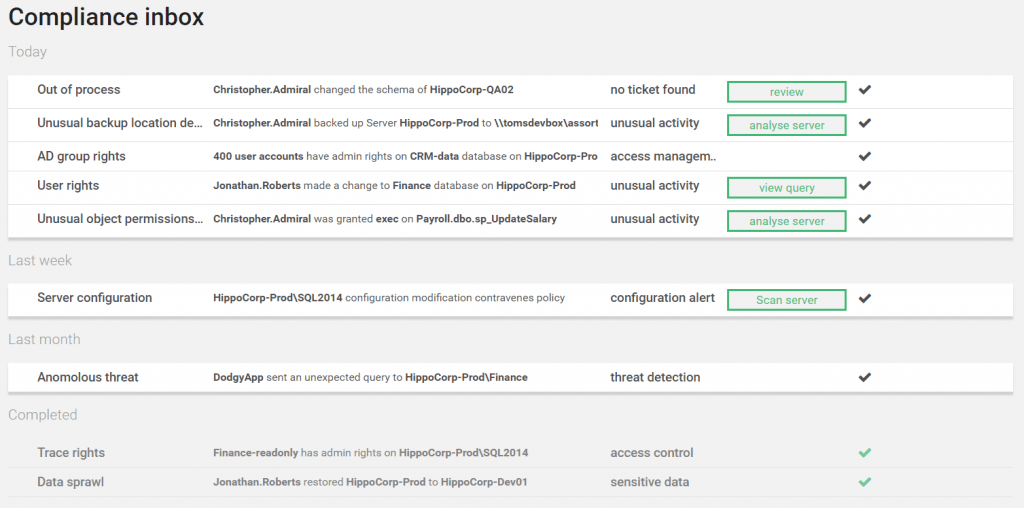Click Scan server button
Image resolution: width=1024 pixels, height=508 pixels.
coord(786,300)
